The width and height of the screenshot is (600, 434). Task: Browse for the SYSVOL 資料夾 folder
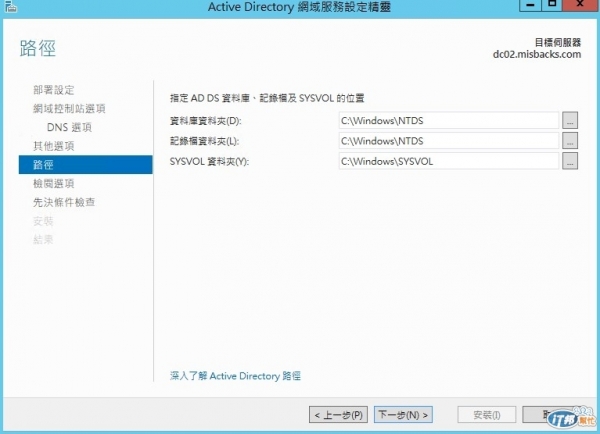pyautogui.click(x=570, y=161)
